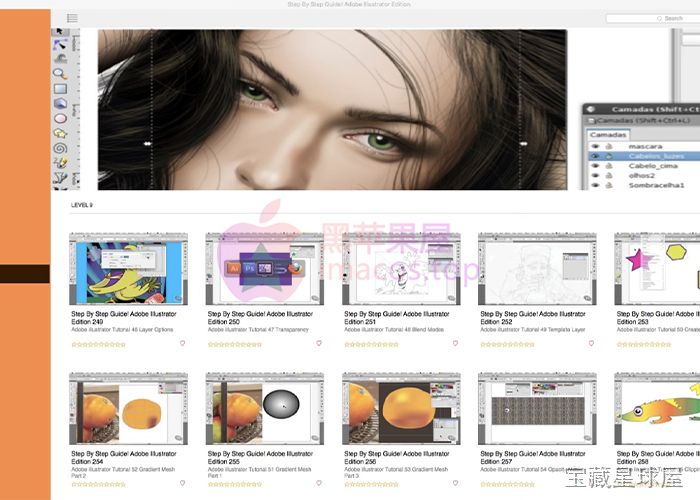
Task: Click the 'Edition 253' title text
Action: click(x=633, y=321)
